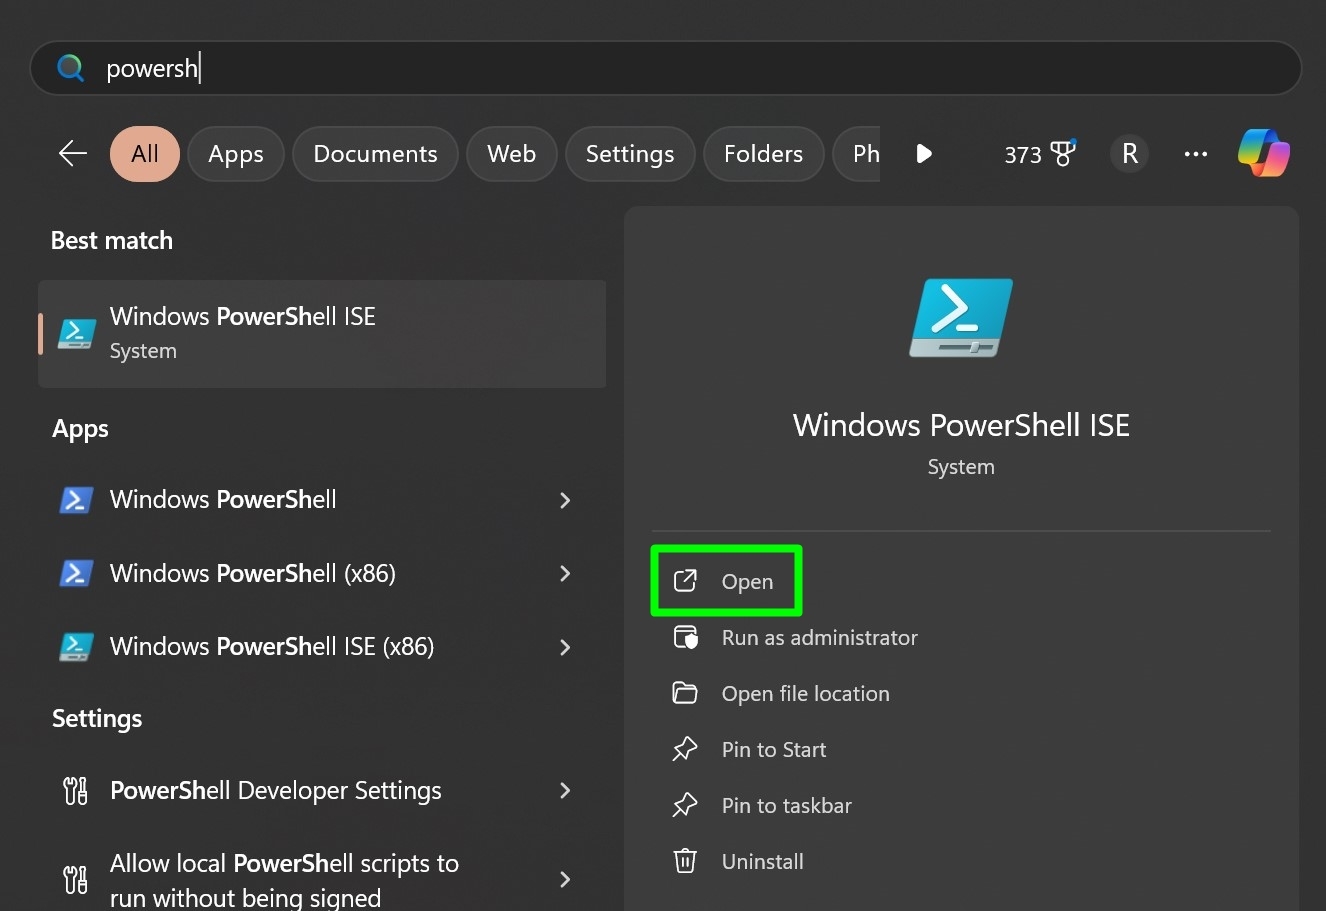Expand the Allow local PowerShell scripts chevron
Image resolution: width=1326 pixels, height=911 pixels.
coord(565,879)
